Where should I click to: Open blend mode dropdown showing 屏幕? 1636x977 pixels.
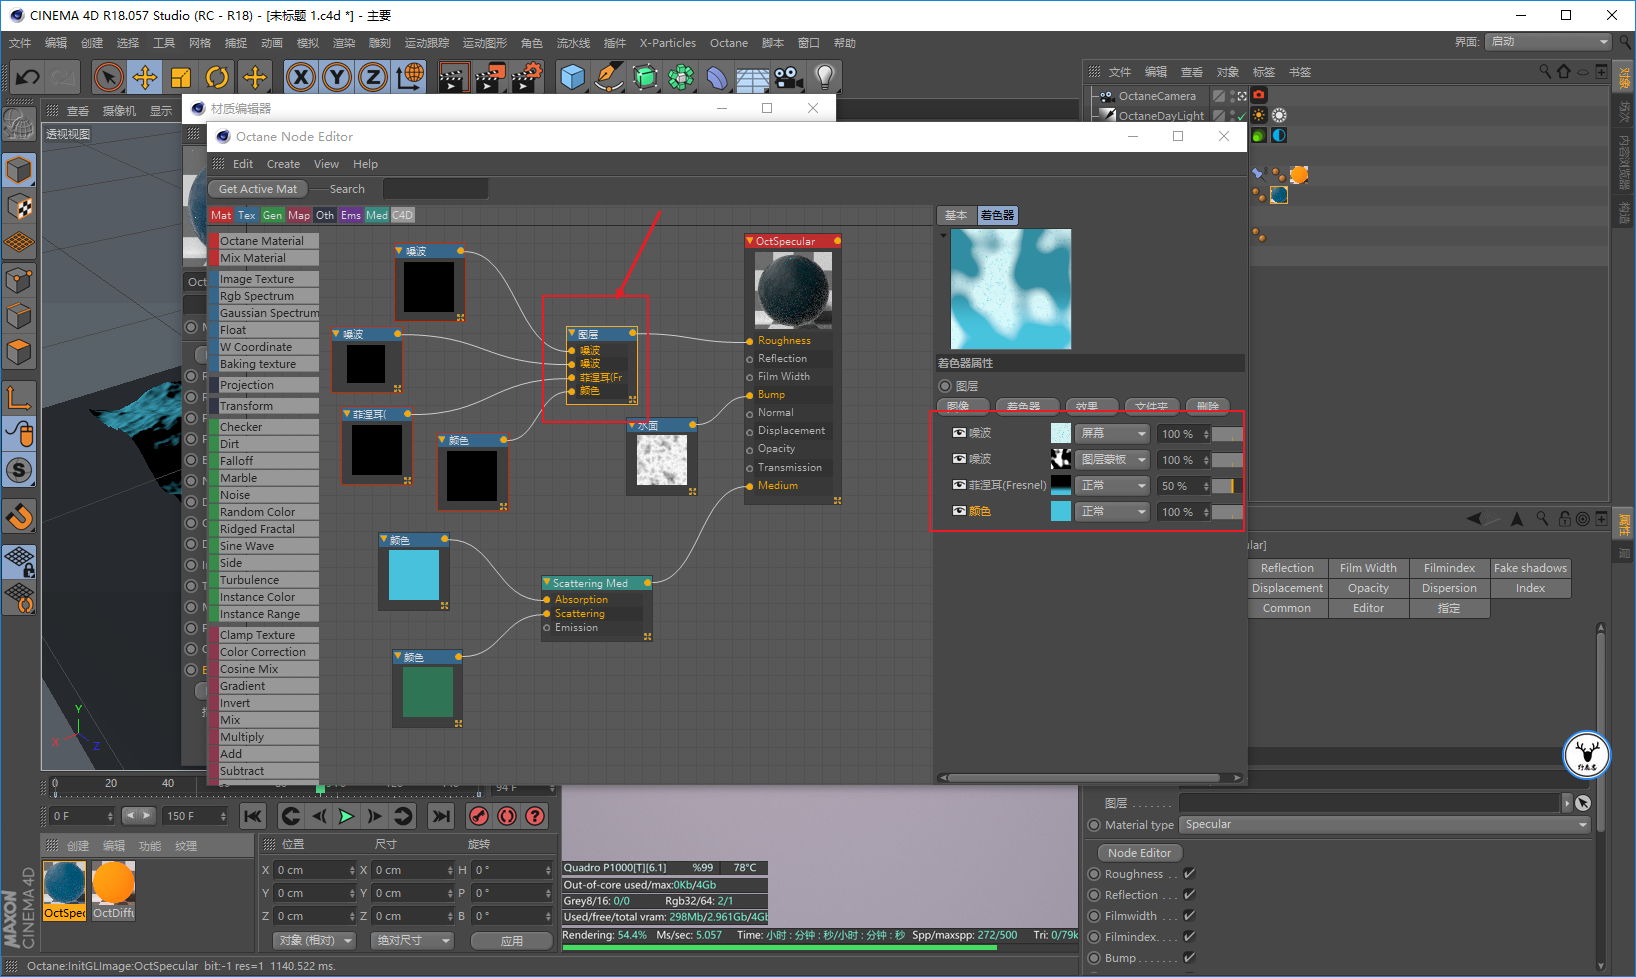pyautogui.click(x=1113, y=433)
